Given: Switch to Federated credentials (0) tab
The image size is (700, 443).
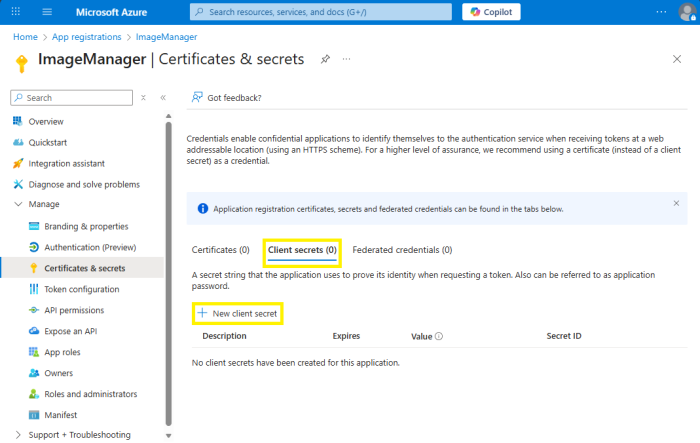Looking at the screenshot, I should click(402, 250).
